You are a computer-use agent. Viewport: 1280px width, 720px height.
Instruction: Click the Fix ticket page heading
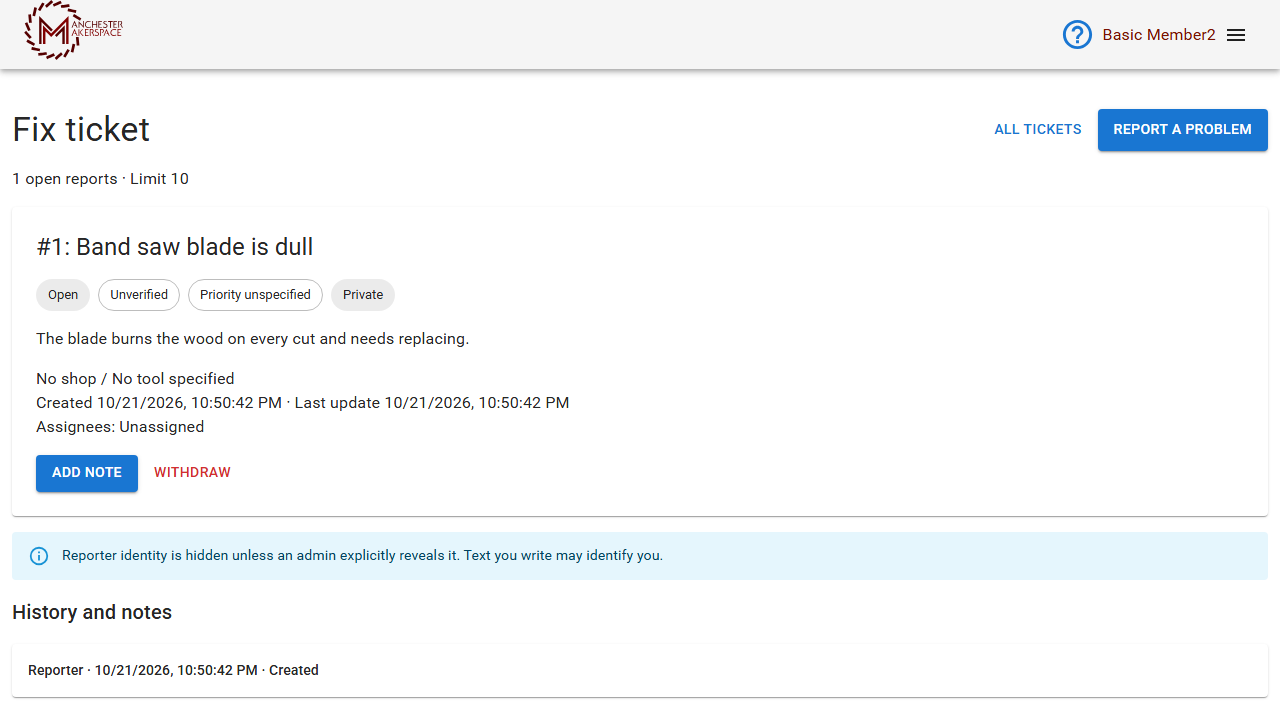point(81,130)
